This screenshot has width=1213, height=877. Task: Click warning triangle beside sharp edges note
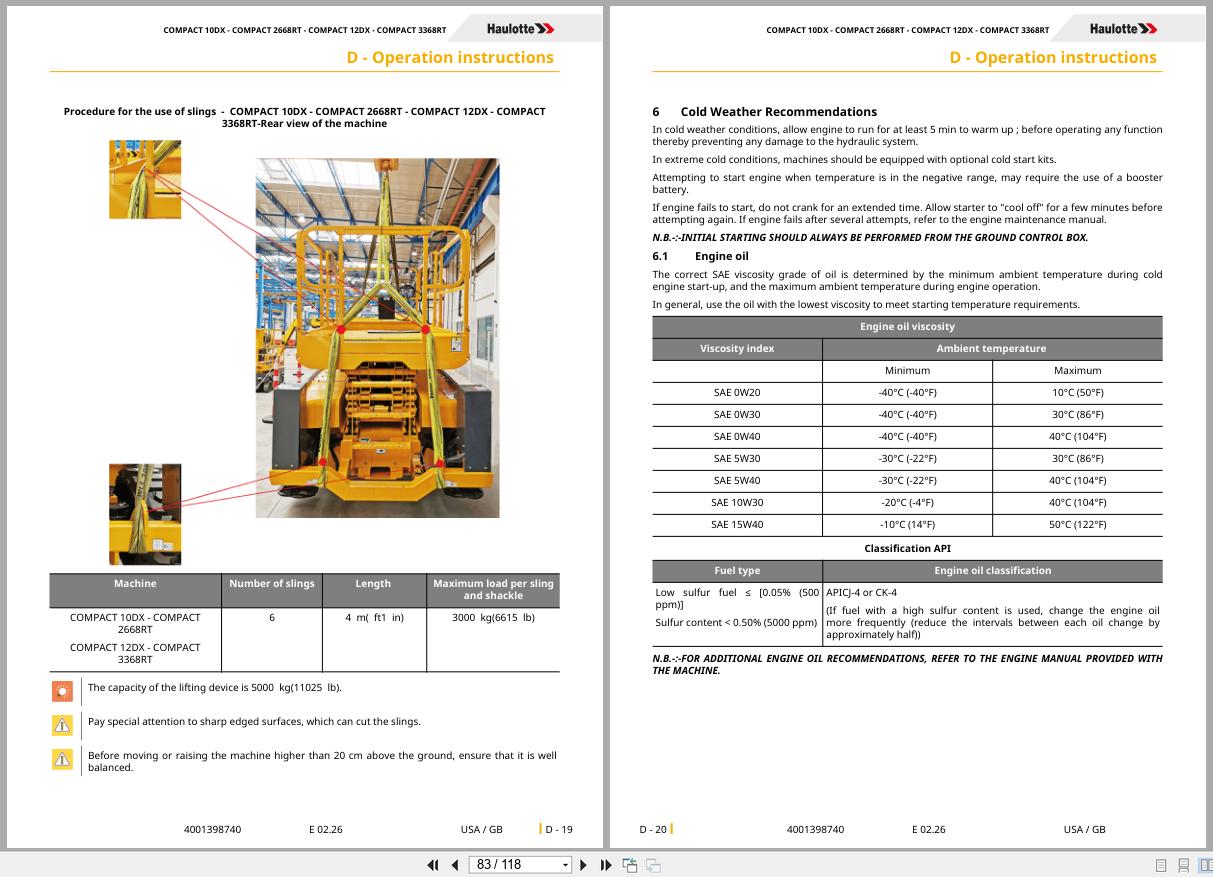(x=63, y=724)
